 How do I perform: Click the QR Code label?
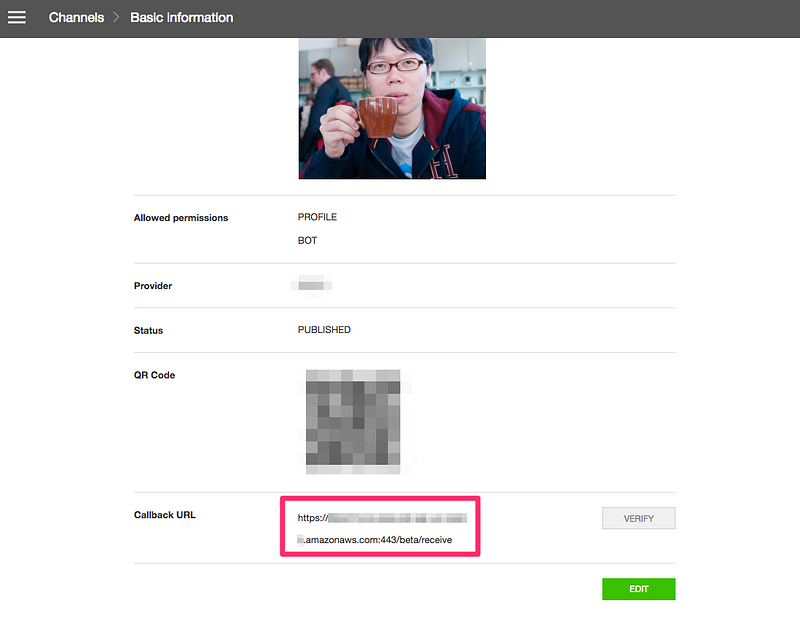(155, 376)
